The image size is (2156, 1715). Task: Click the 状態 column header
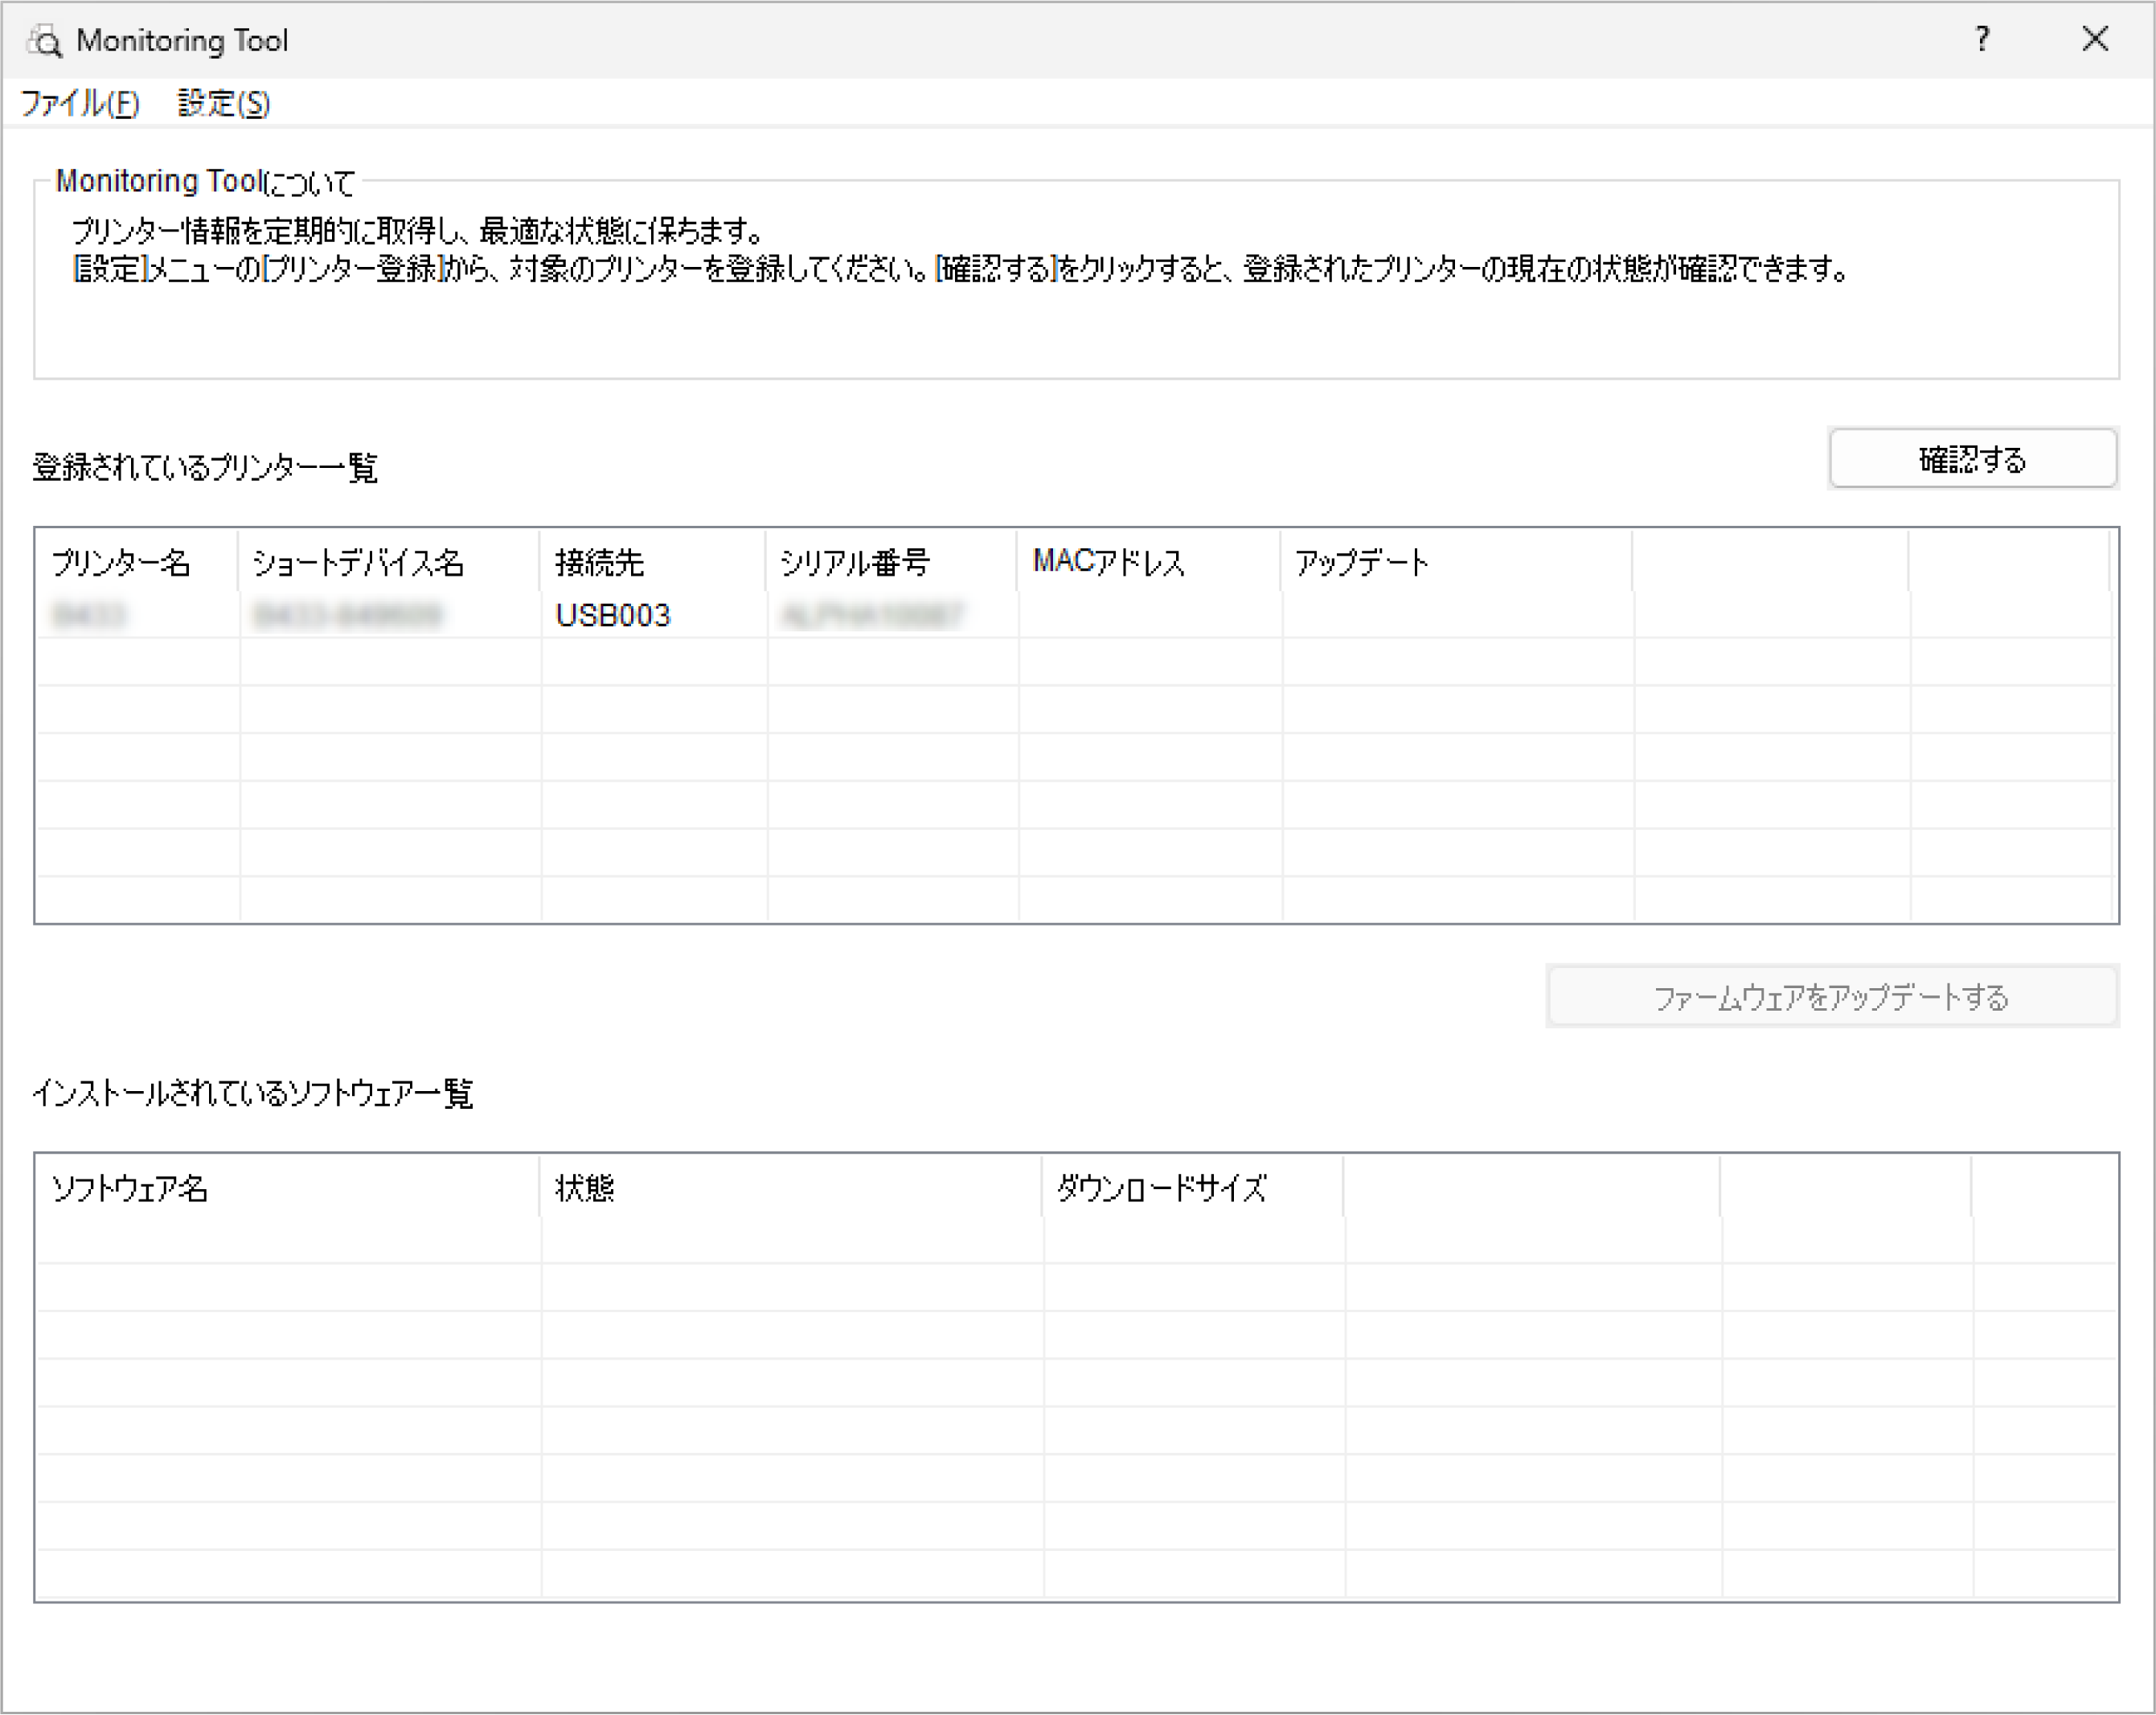pos(585,1188)
